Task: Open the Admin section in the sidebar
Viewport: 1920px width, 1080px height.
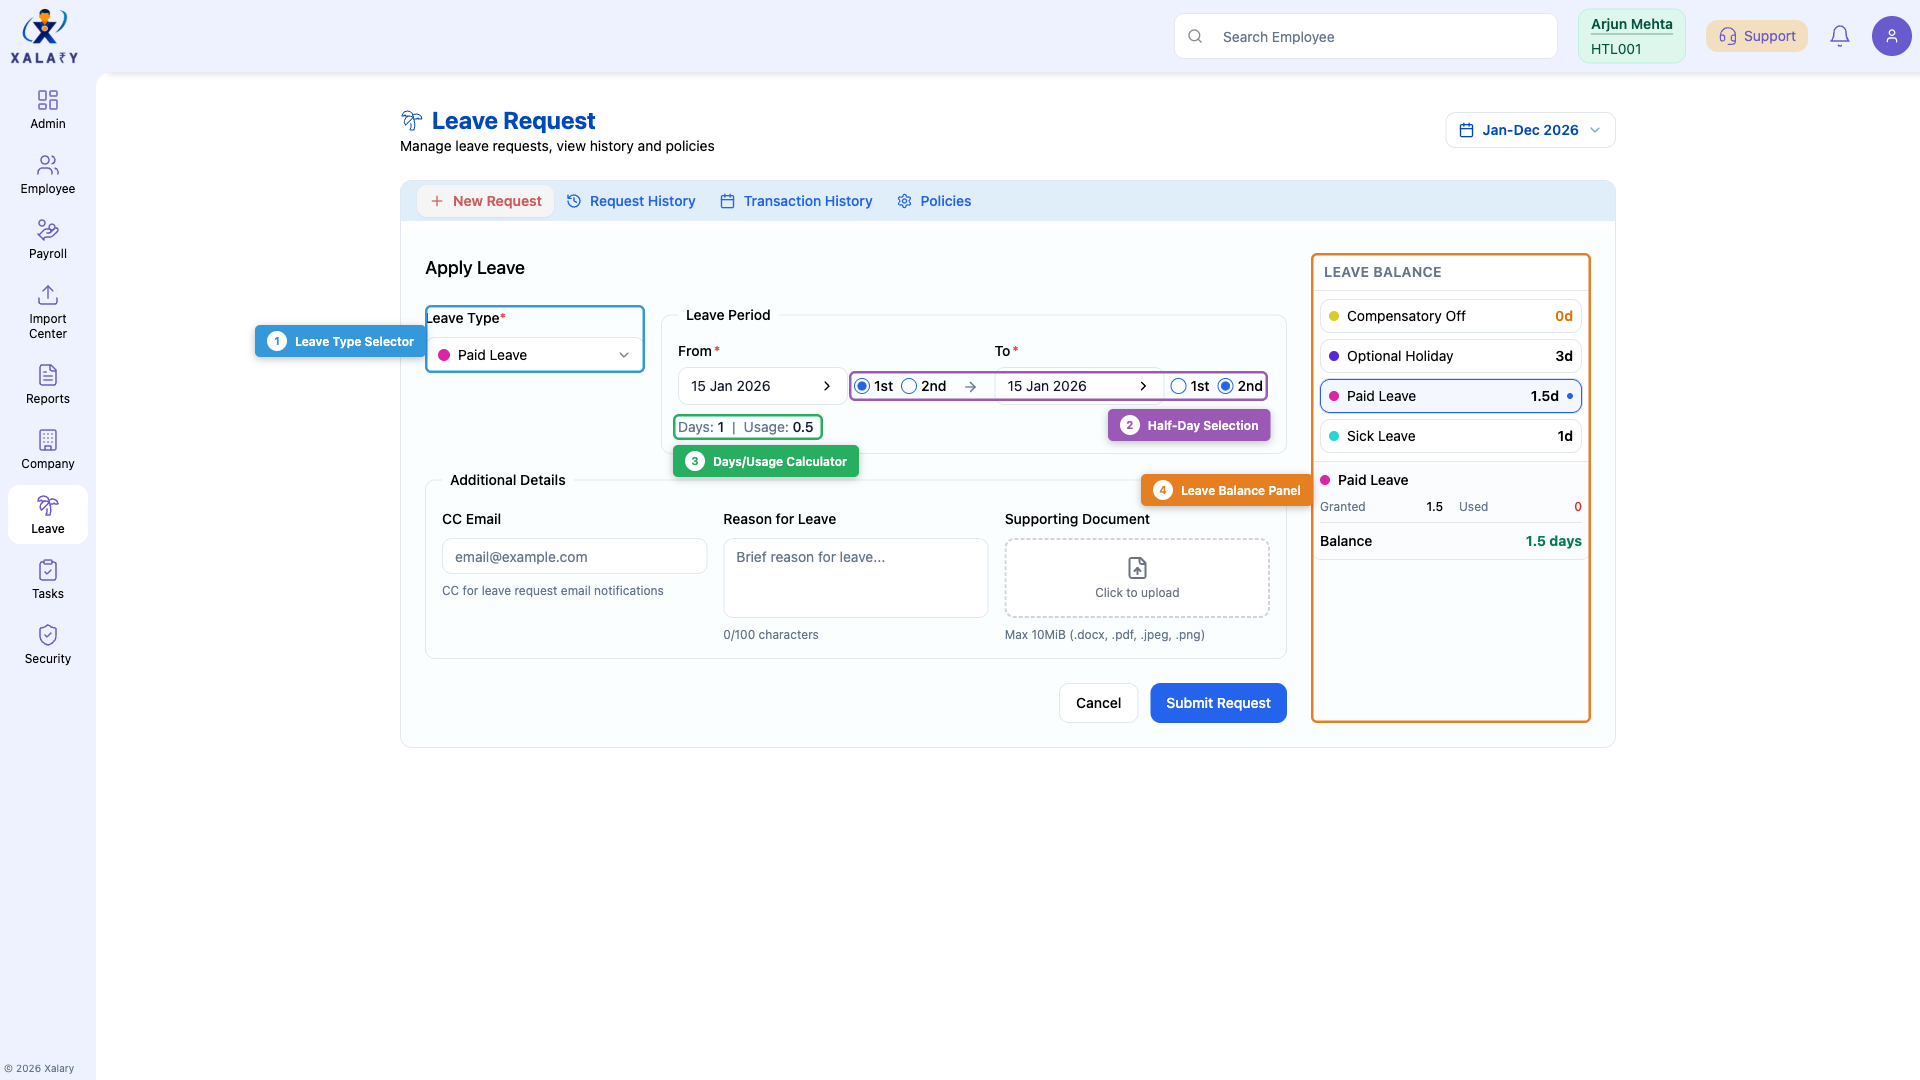Action: 47,108
